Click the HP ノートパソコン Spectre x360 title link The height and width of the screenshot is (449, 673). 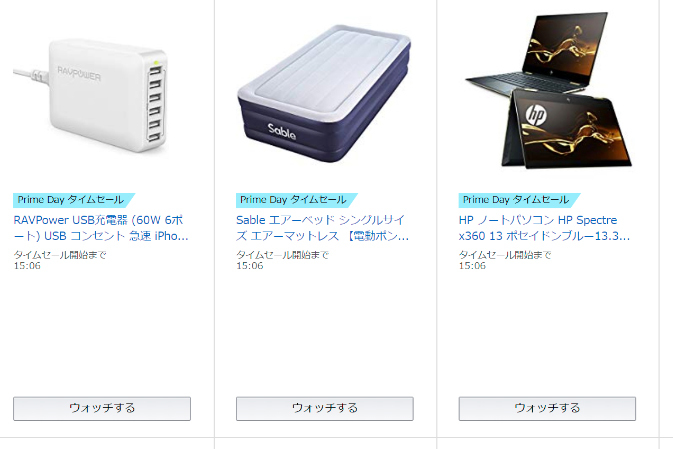(x=544, y=228)
